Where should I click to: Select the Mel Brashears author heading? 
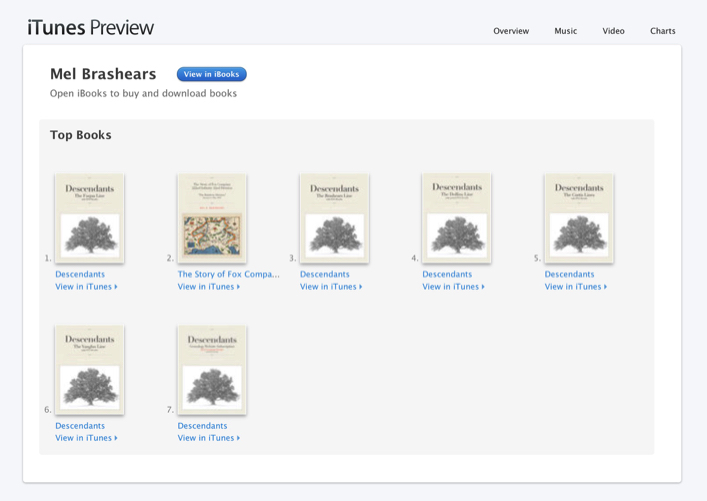pyautogui.click(x=103, y=74)
